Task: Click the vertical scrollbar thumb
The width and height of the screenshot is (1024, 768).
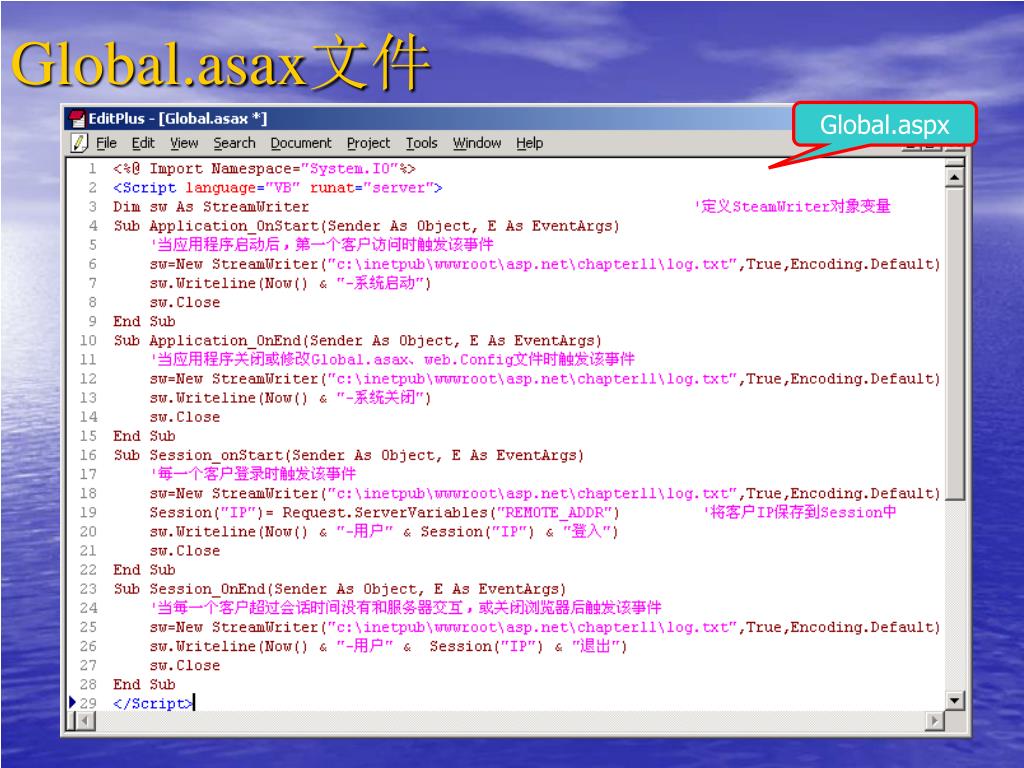Action: [x=954, y=344]
